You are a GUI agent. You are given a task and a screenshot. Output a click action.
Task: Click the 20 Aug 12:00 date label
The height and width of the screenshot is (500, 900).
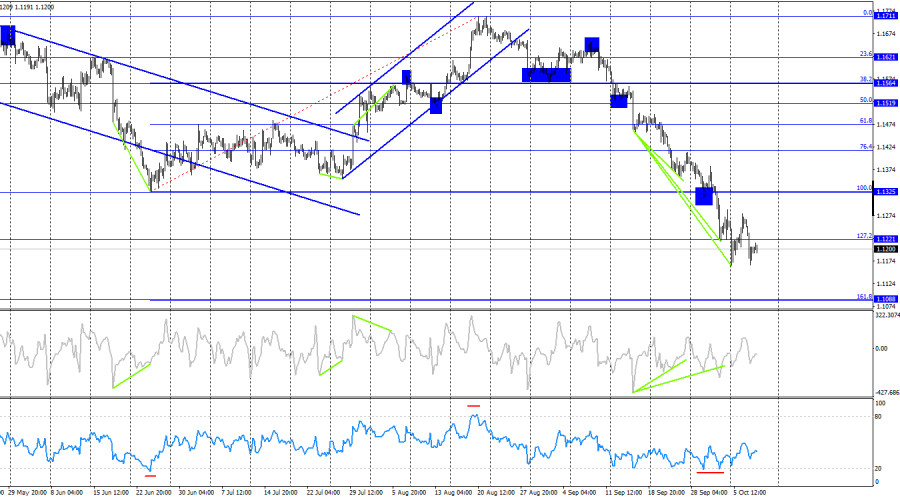(496, 493)
